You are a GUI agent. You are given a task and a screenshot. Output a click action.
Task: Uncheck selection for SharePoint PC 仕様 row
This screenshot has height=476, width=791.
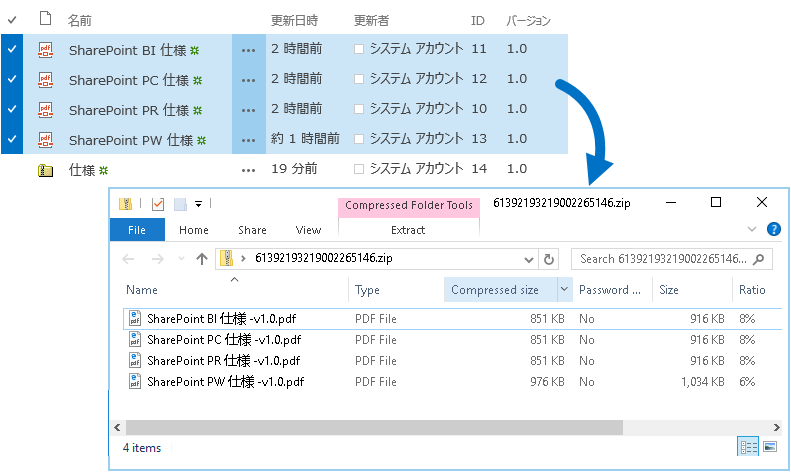(12, 79)
